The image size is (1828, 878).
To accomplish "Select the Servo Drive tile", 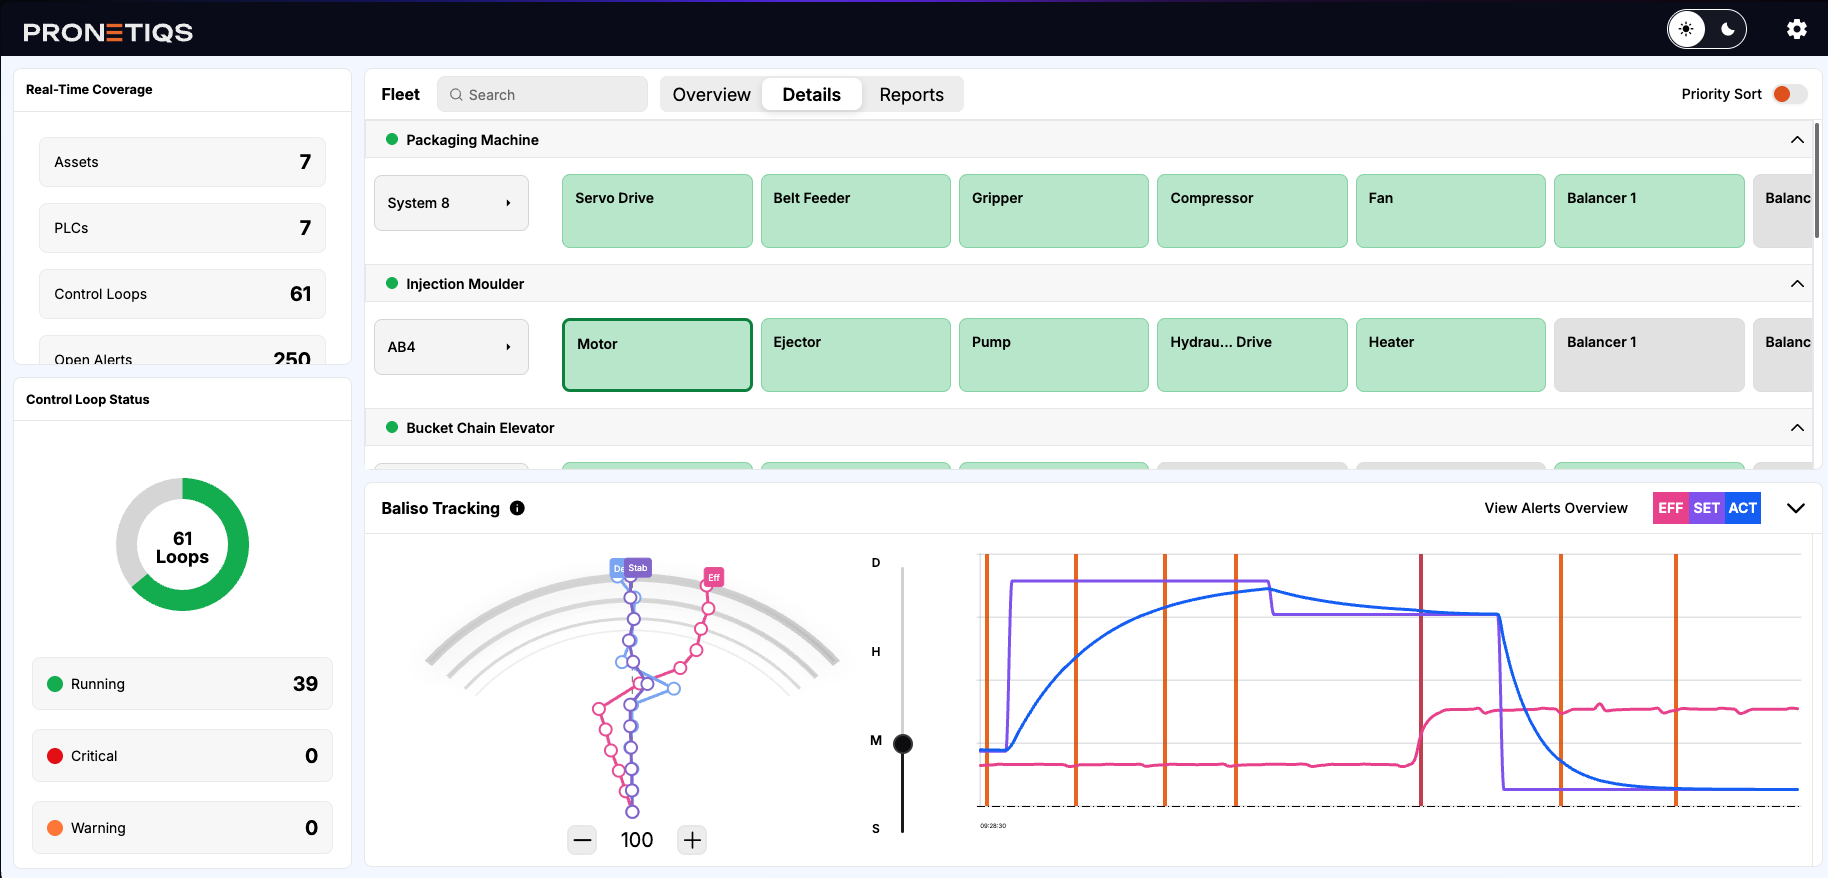I will pos(657,211).
